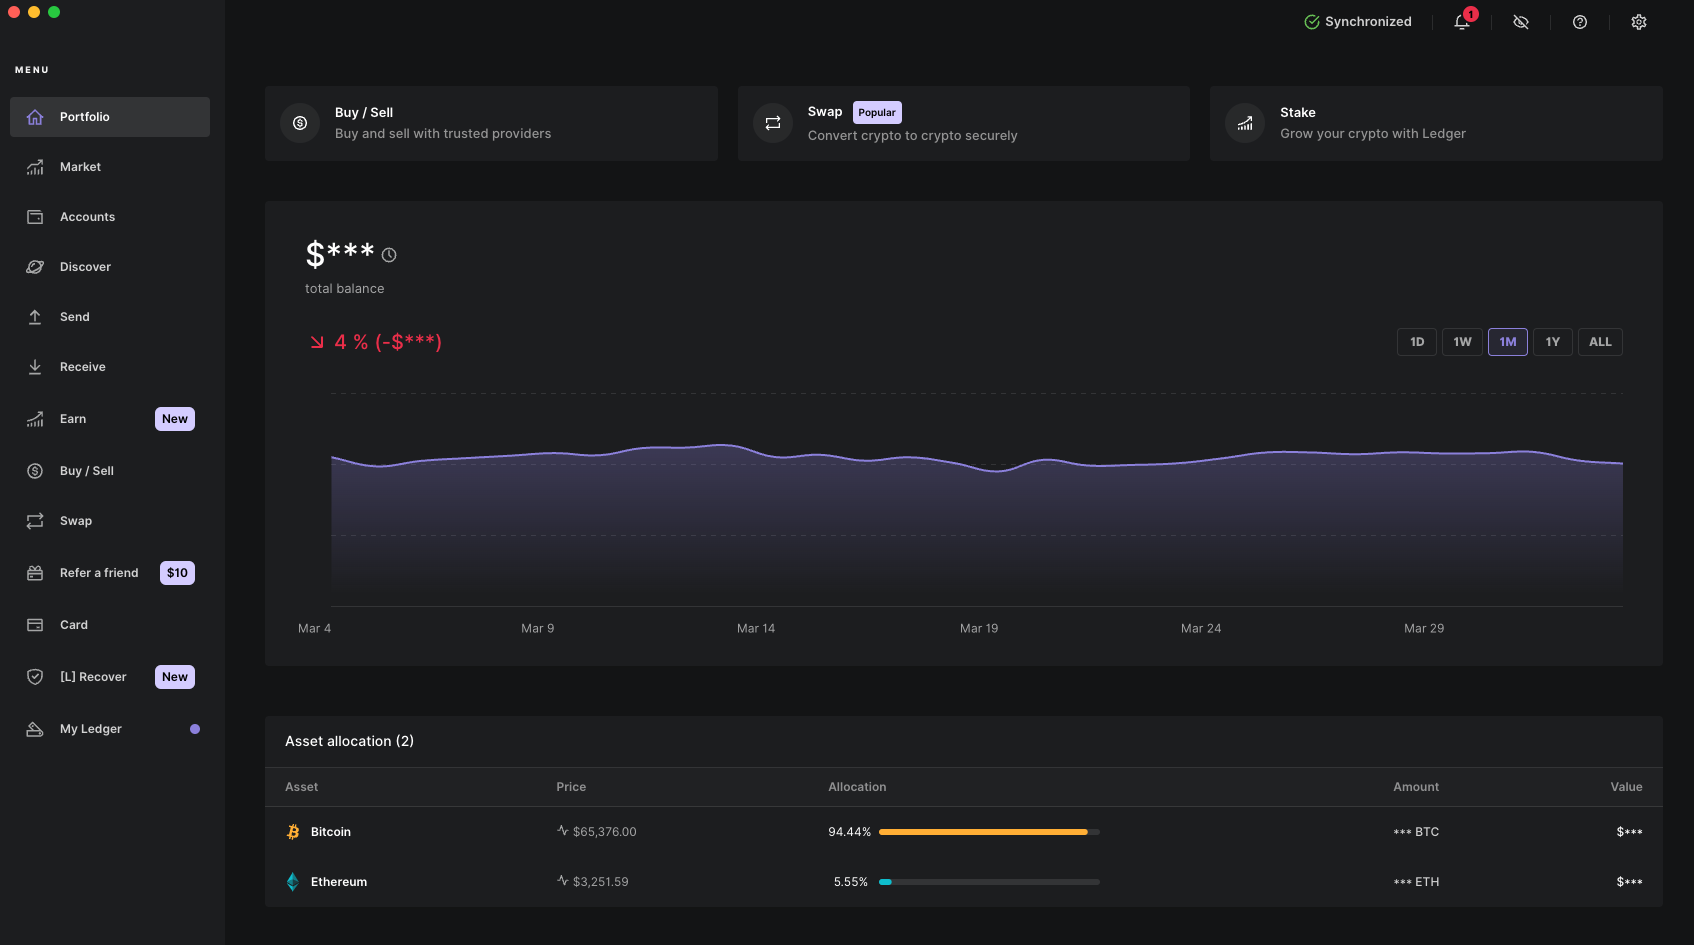1694x945 pixels.
Task: Open Portfolio in the sidebar menu
Action: coord(110,117)
